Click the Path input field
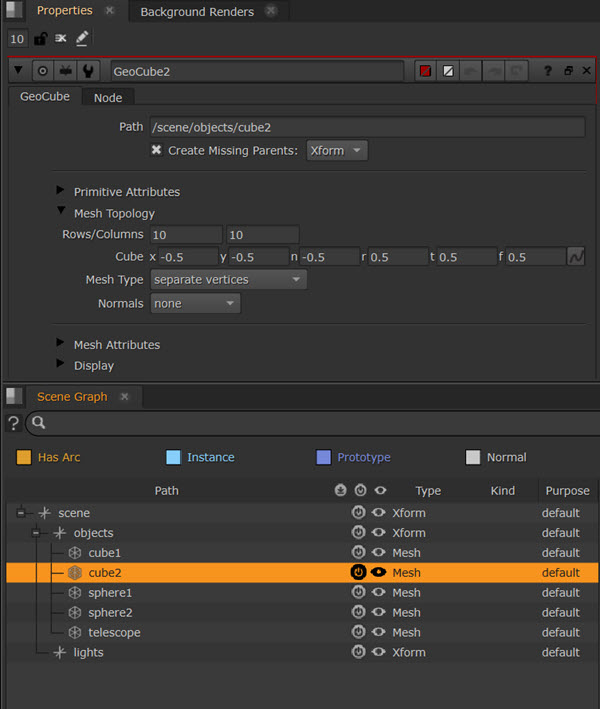 [366, 127]
